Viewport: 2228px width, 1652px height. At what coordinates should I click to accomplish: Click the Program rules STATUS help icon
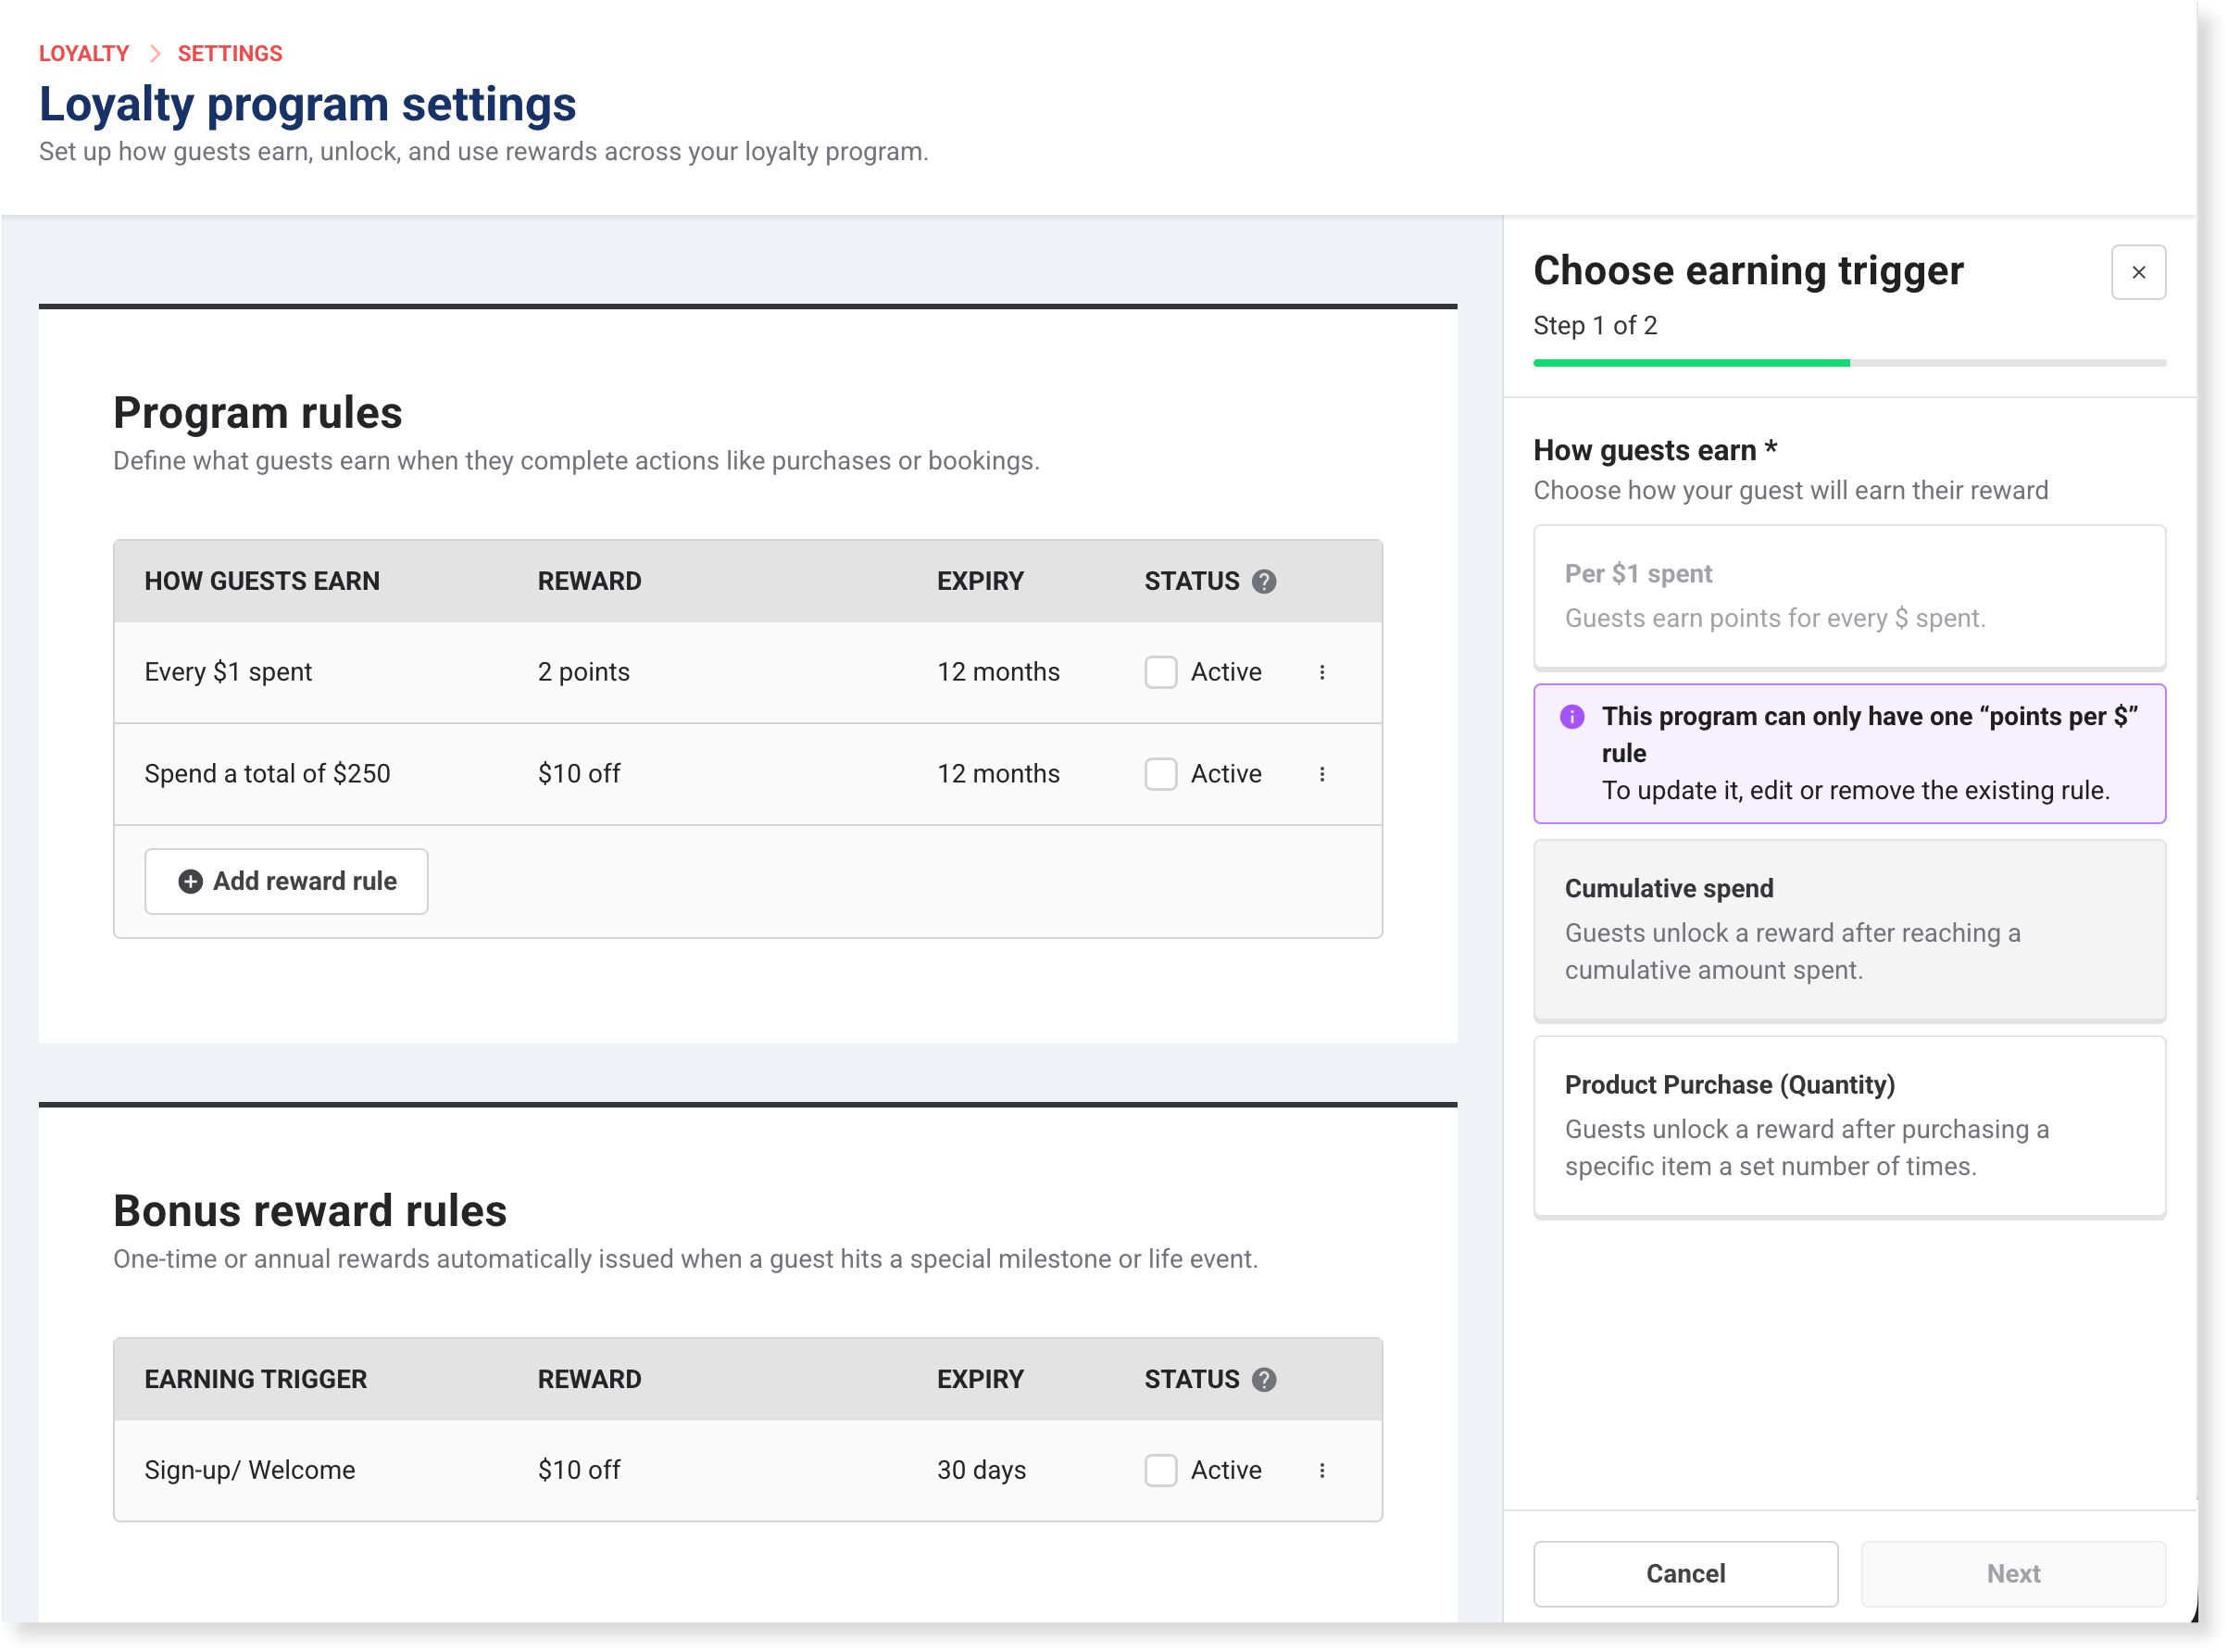click(1264, 581)
